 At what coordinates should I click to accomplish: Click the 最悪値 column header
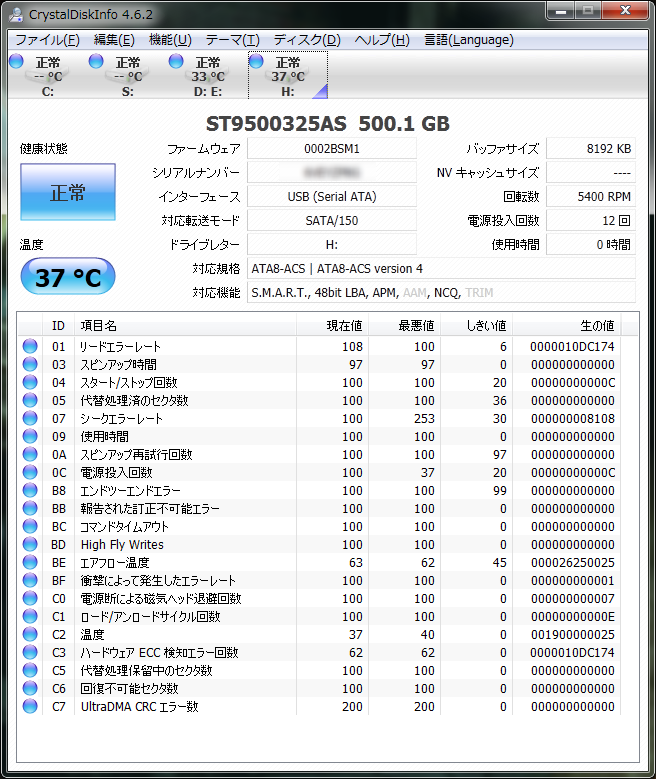tap(405, 325)
